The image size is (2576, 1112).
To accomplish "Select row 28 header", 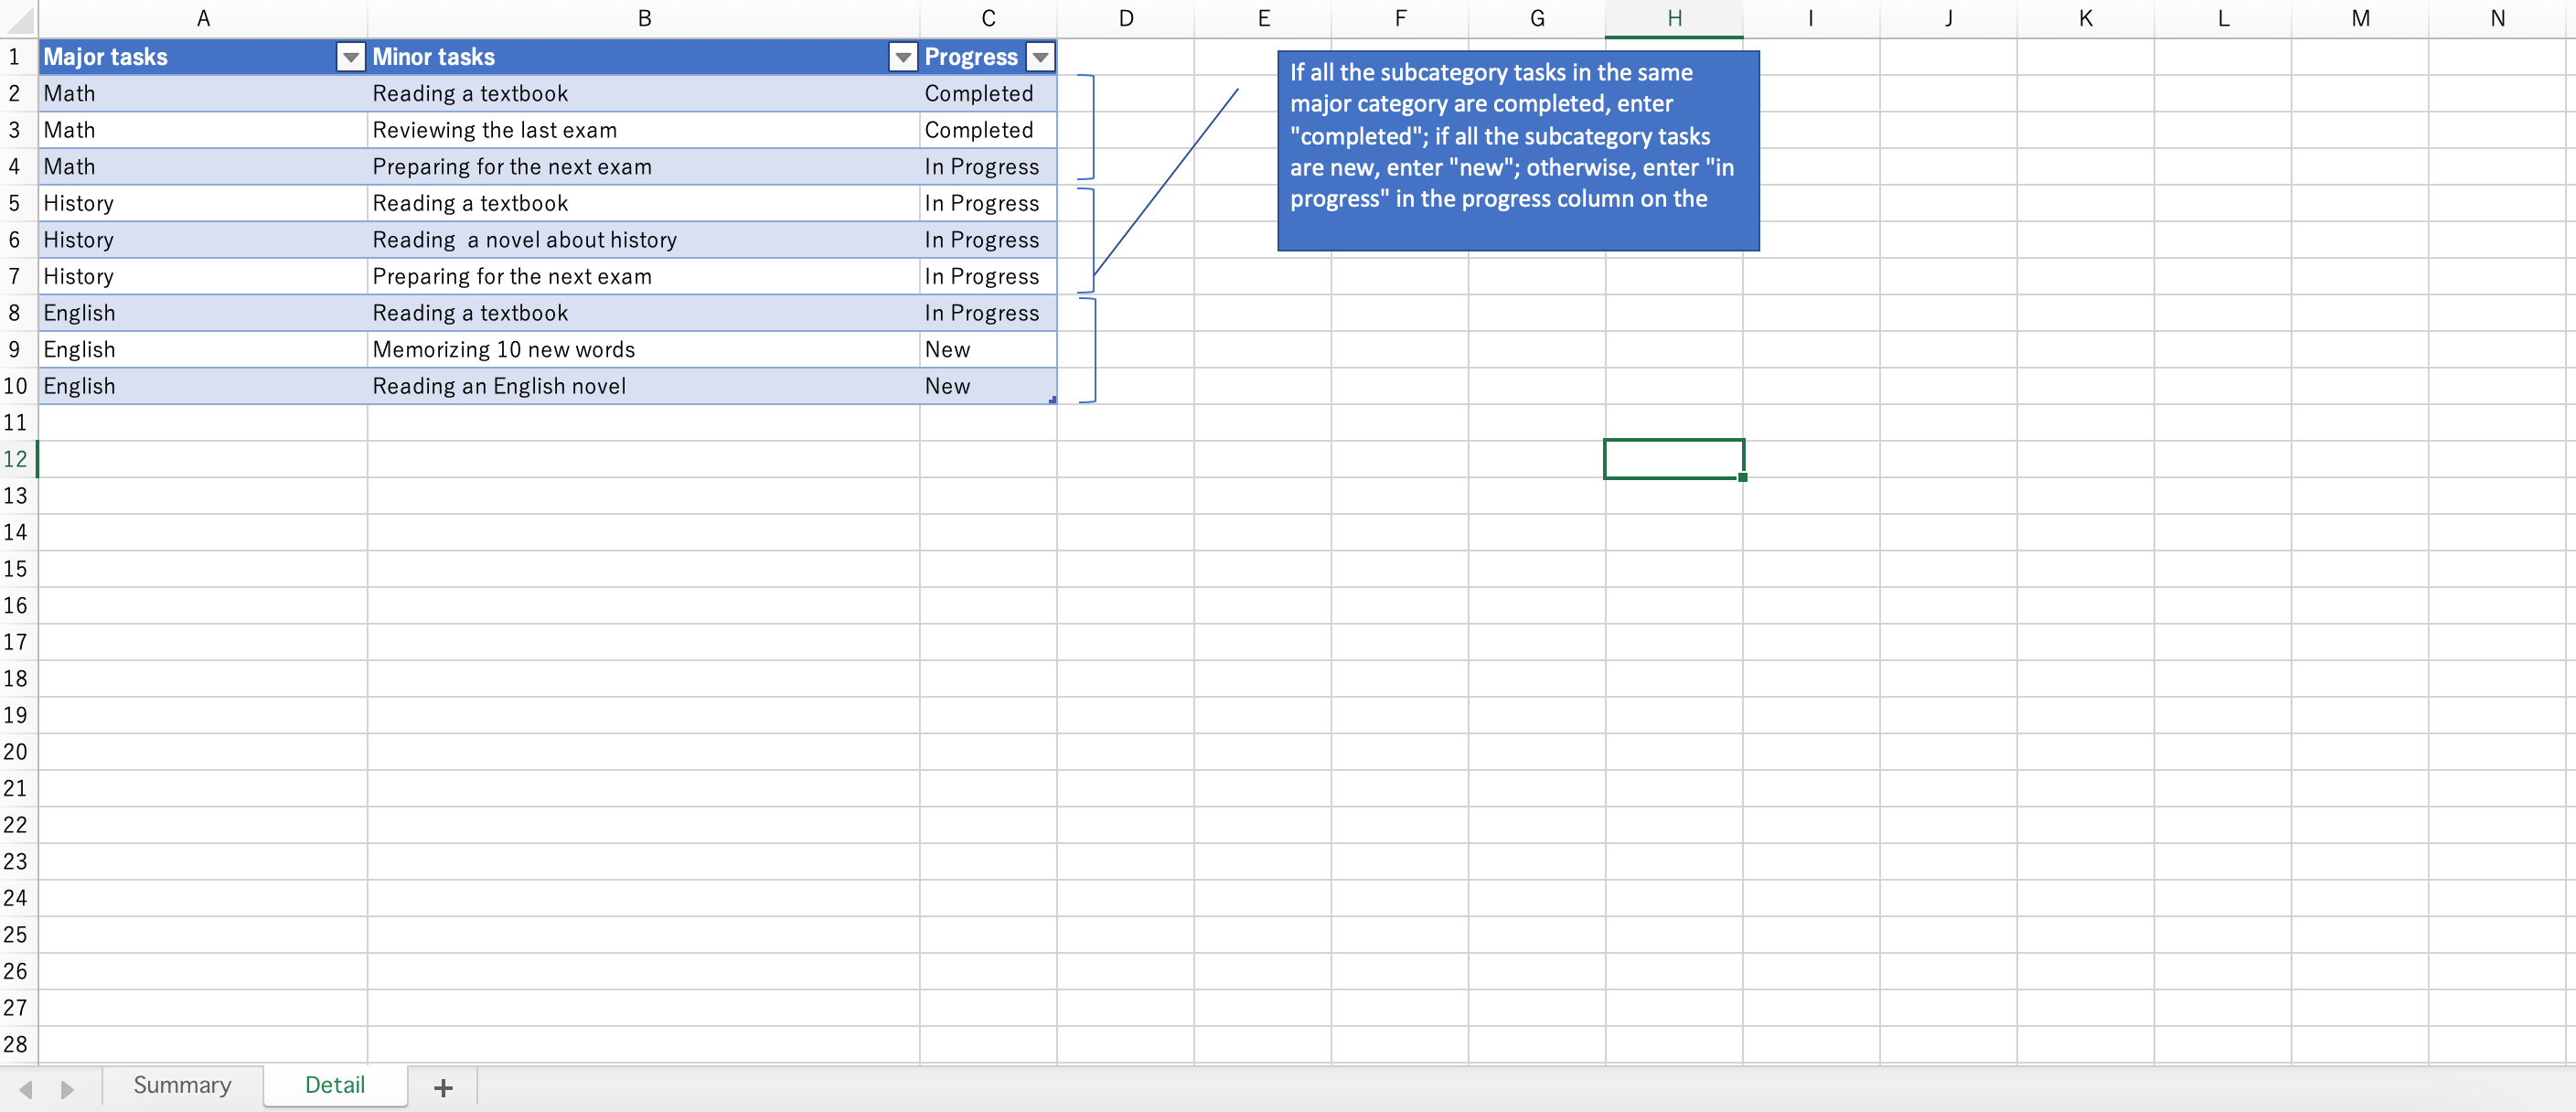I will point(17,1044).
